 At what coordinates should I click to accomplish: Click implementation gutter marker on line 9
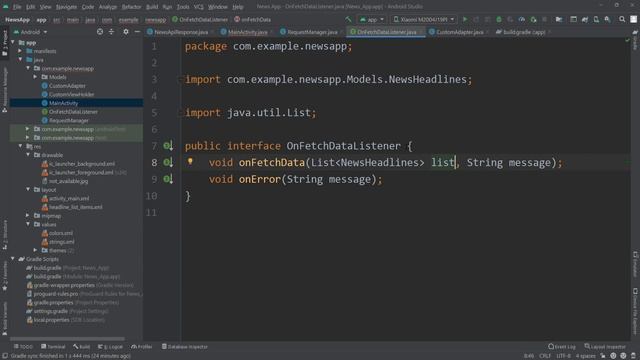(168, 179)
